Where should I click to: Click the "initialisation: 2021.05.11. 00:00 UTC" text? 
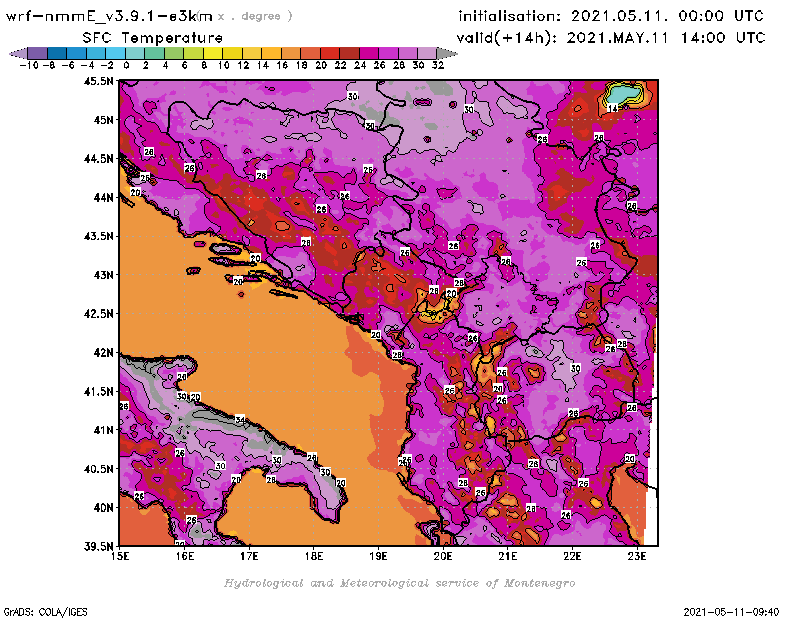tap(611, 16)
